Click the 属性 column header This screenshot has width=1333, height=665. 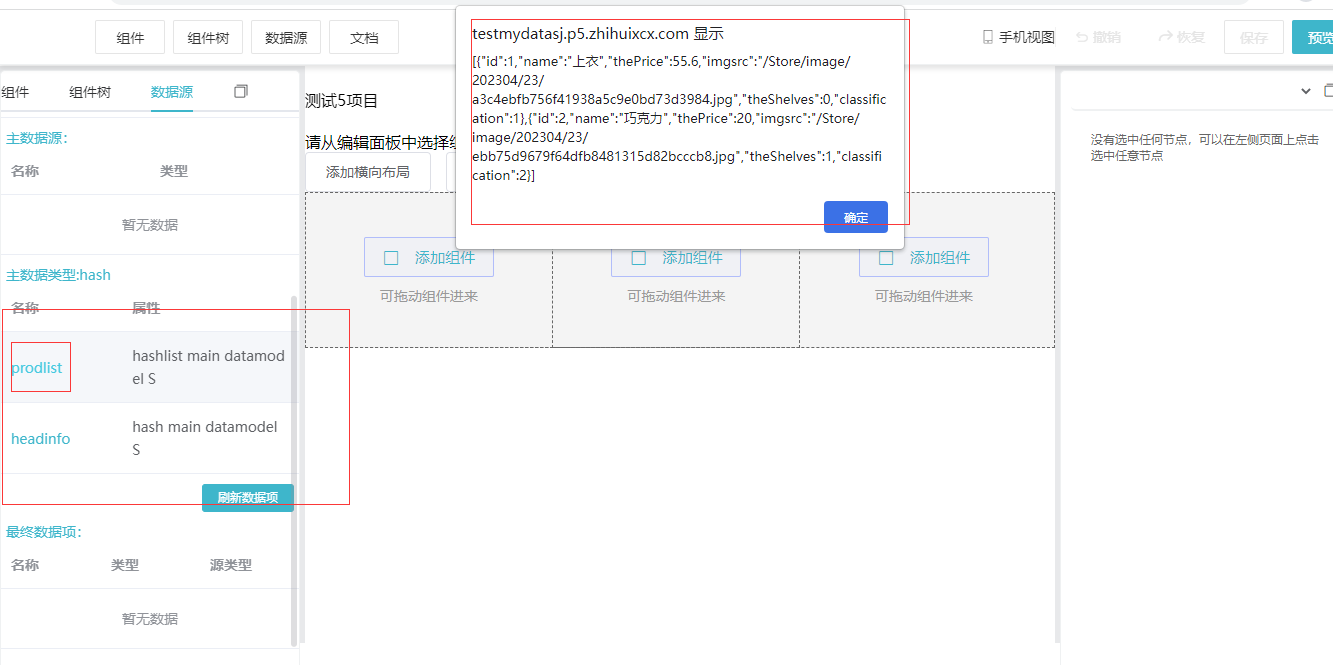(146, 308)
